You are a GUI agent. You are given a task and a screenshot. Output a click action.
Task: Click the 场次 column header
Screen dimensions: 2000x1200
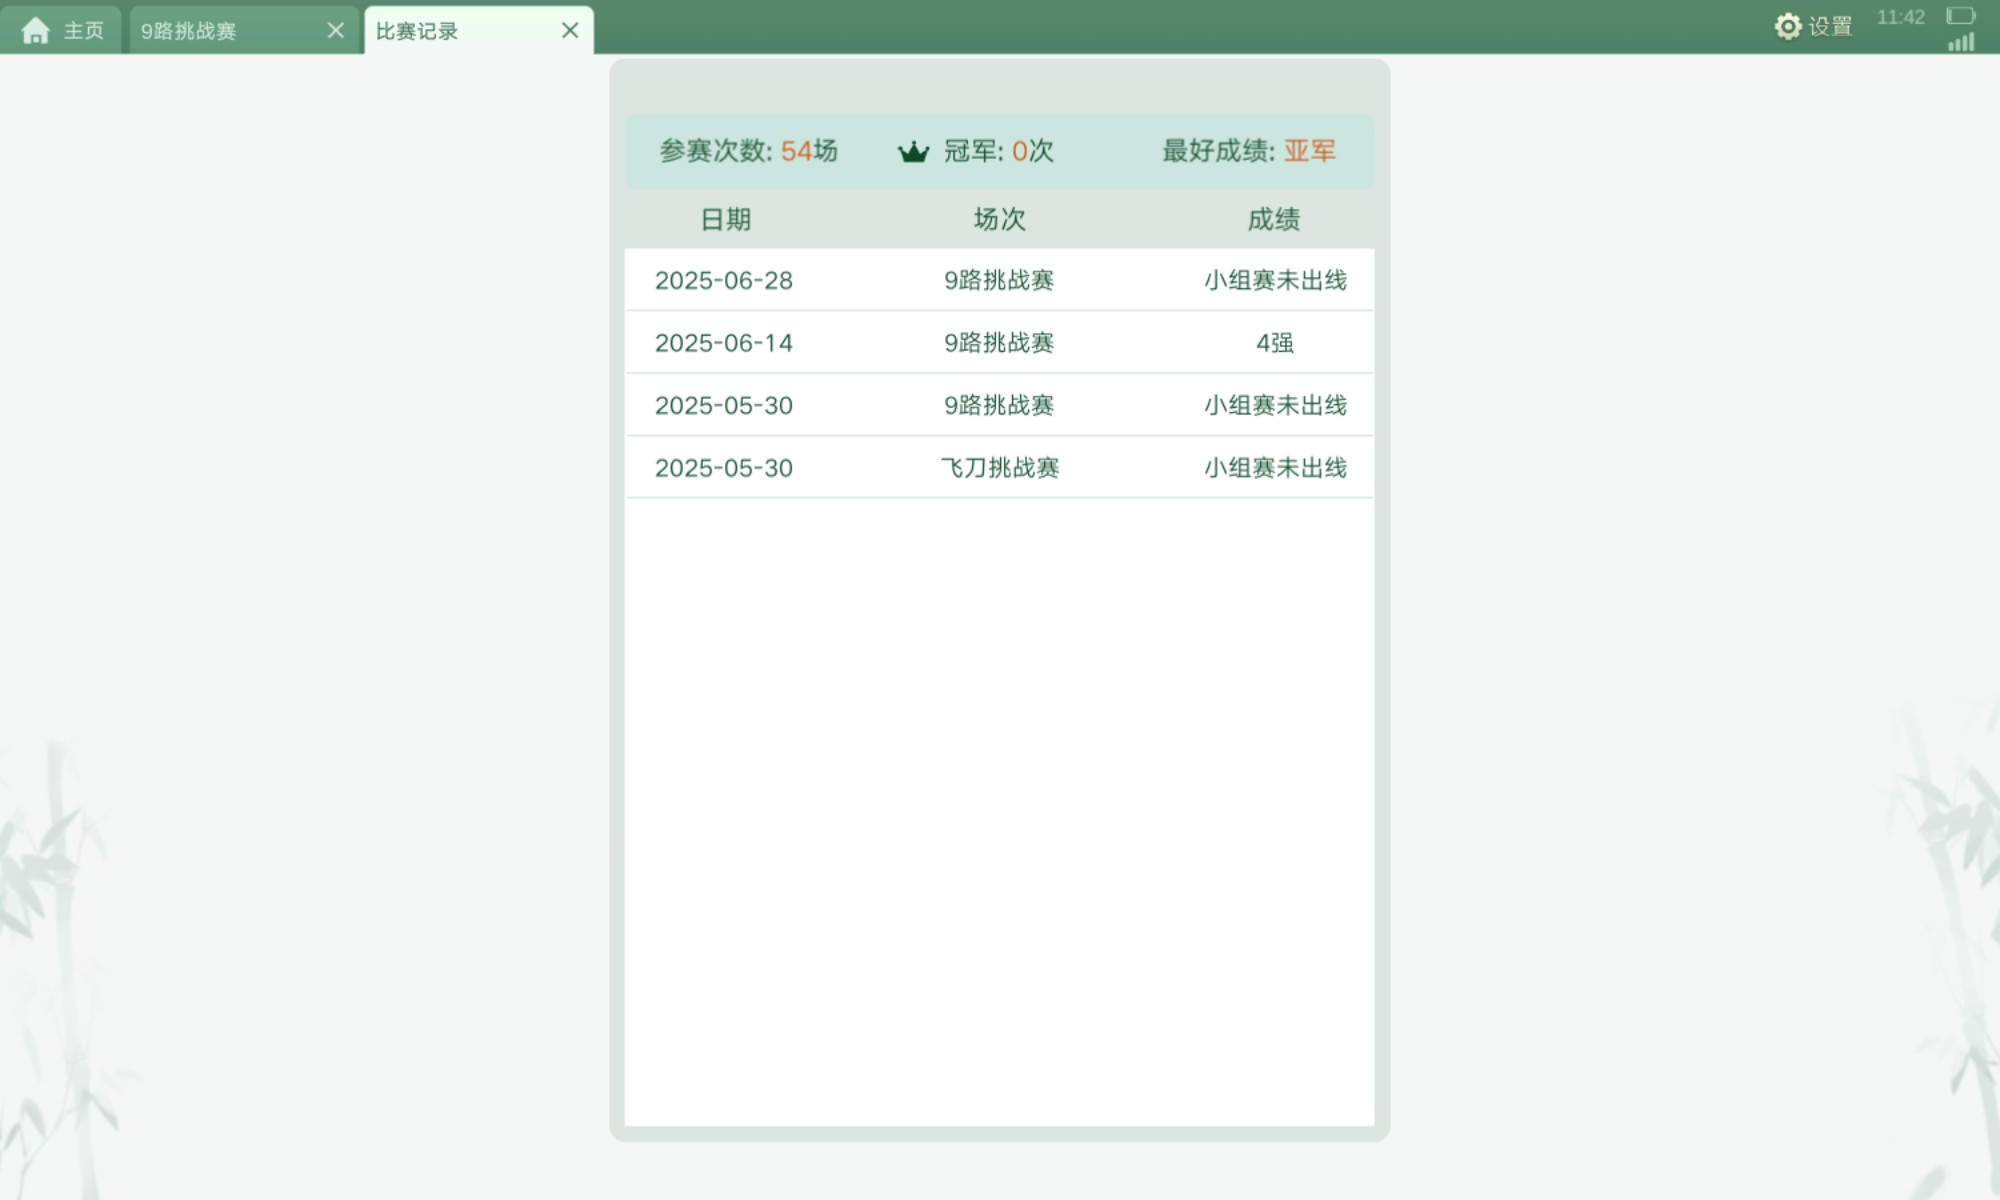point(999,219)
